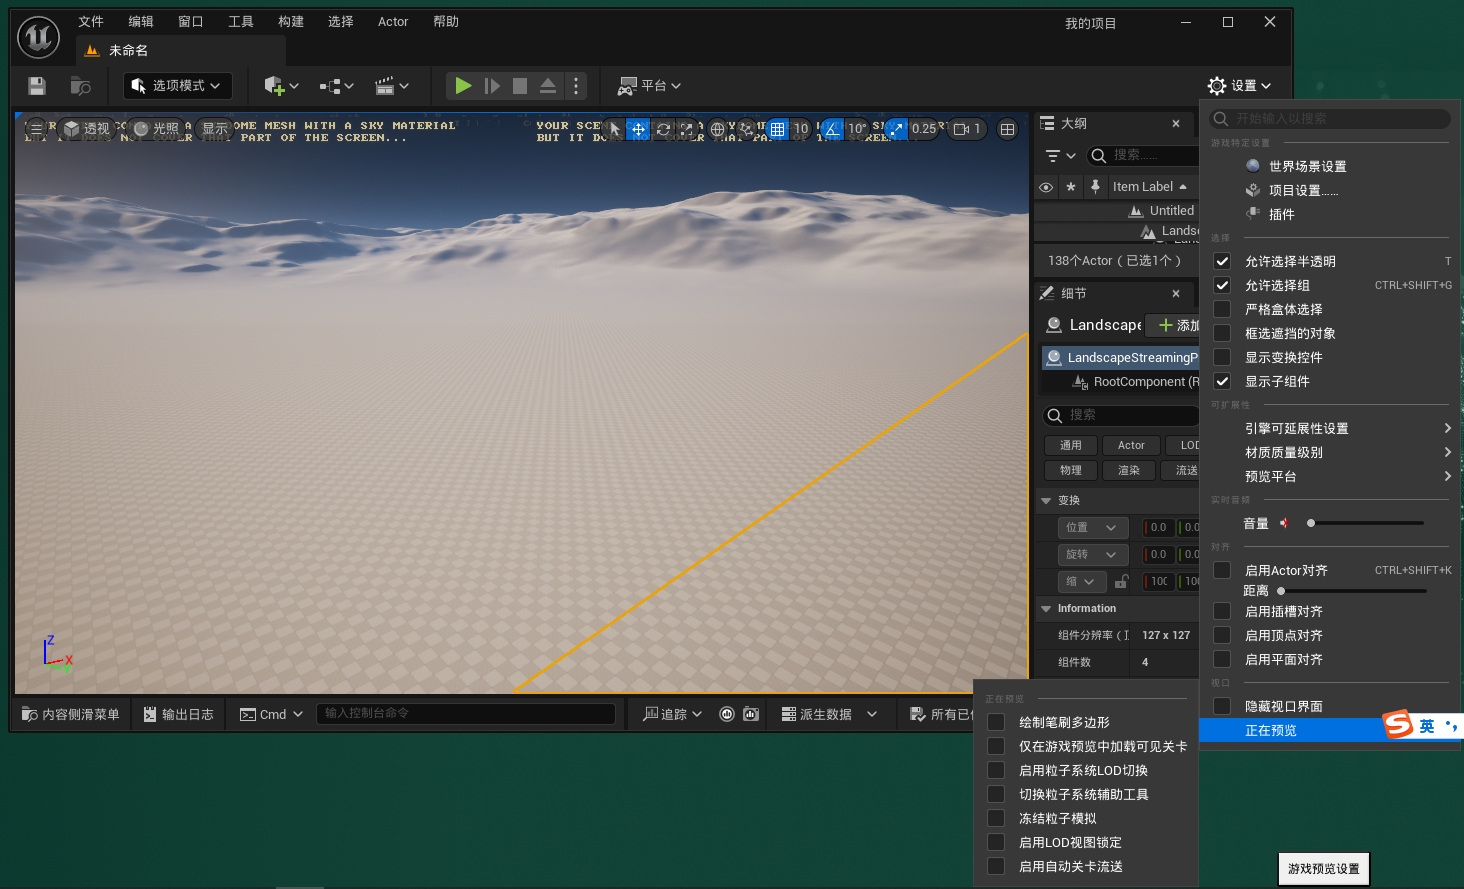Click the add actor cube-plus icon

point(281,86)
